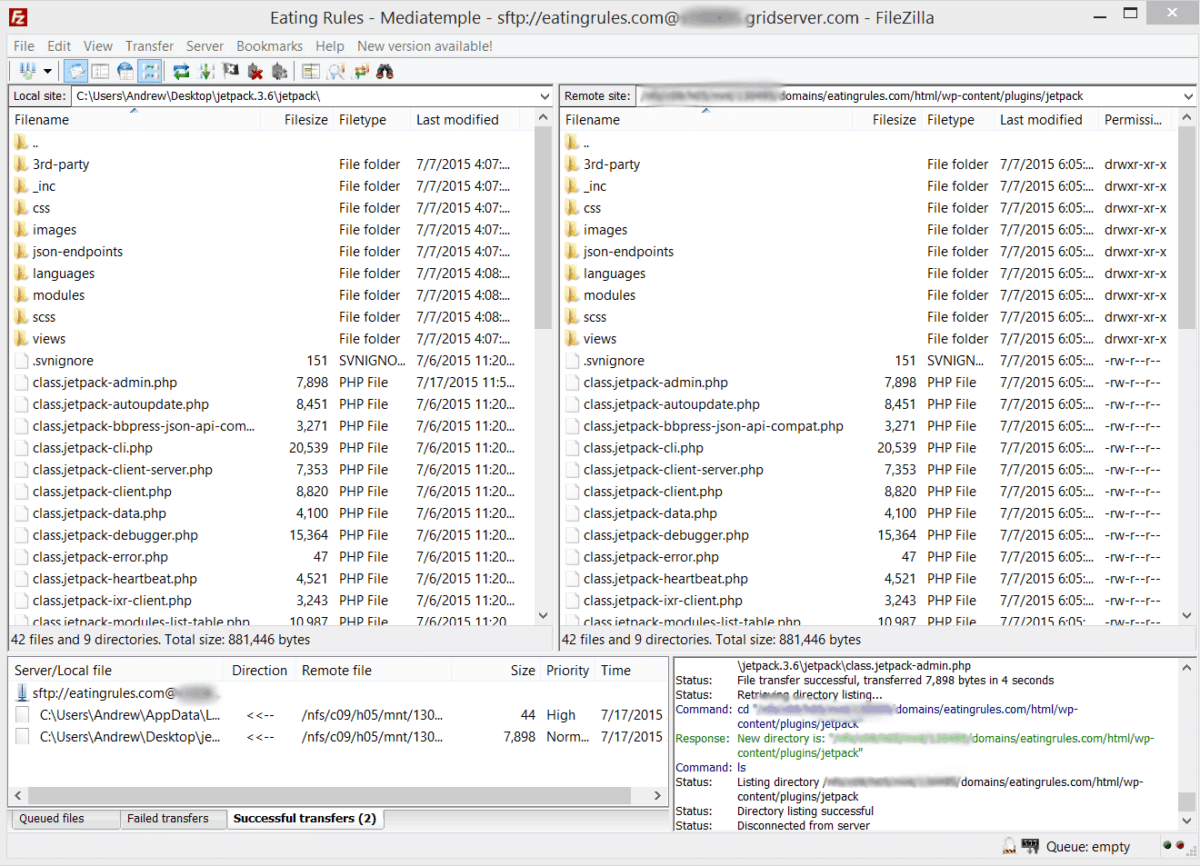Toggle the message log display
The width and height of the screenshot is (1200, 866).
click(75, 71)
